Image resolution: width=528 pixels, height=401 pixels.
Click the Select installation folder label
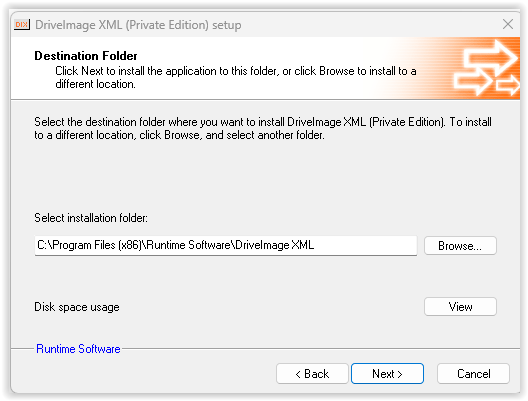click(91, 218)
